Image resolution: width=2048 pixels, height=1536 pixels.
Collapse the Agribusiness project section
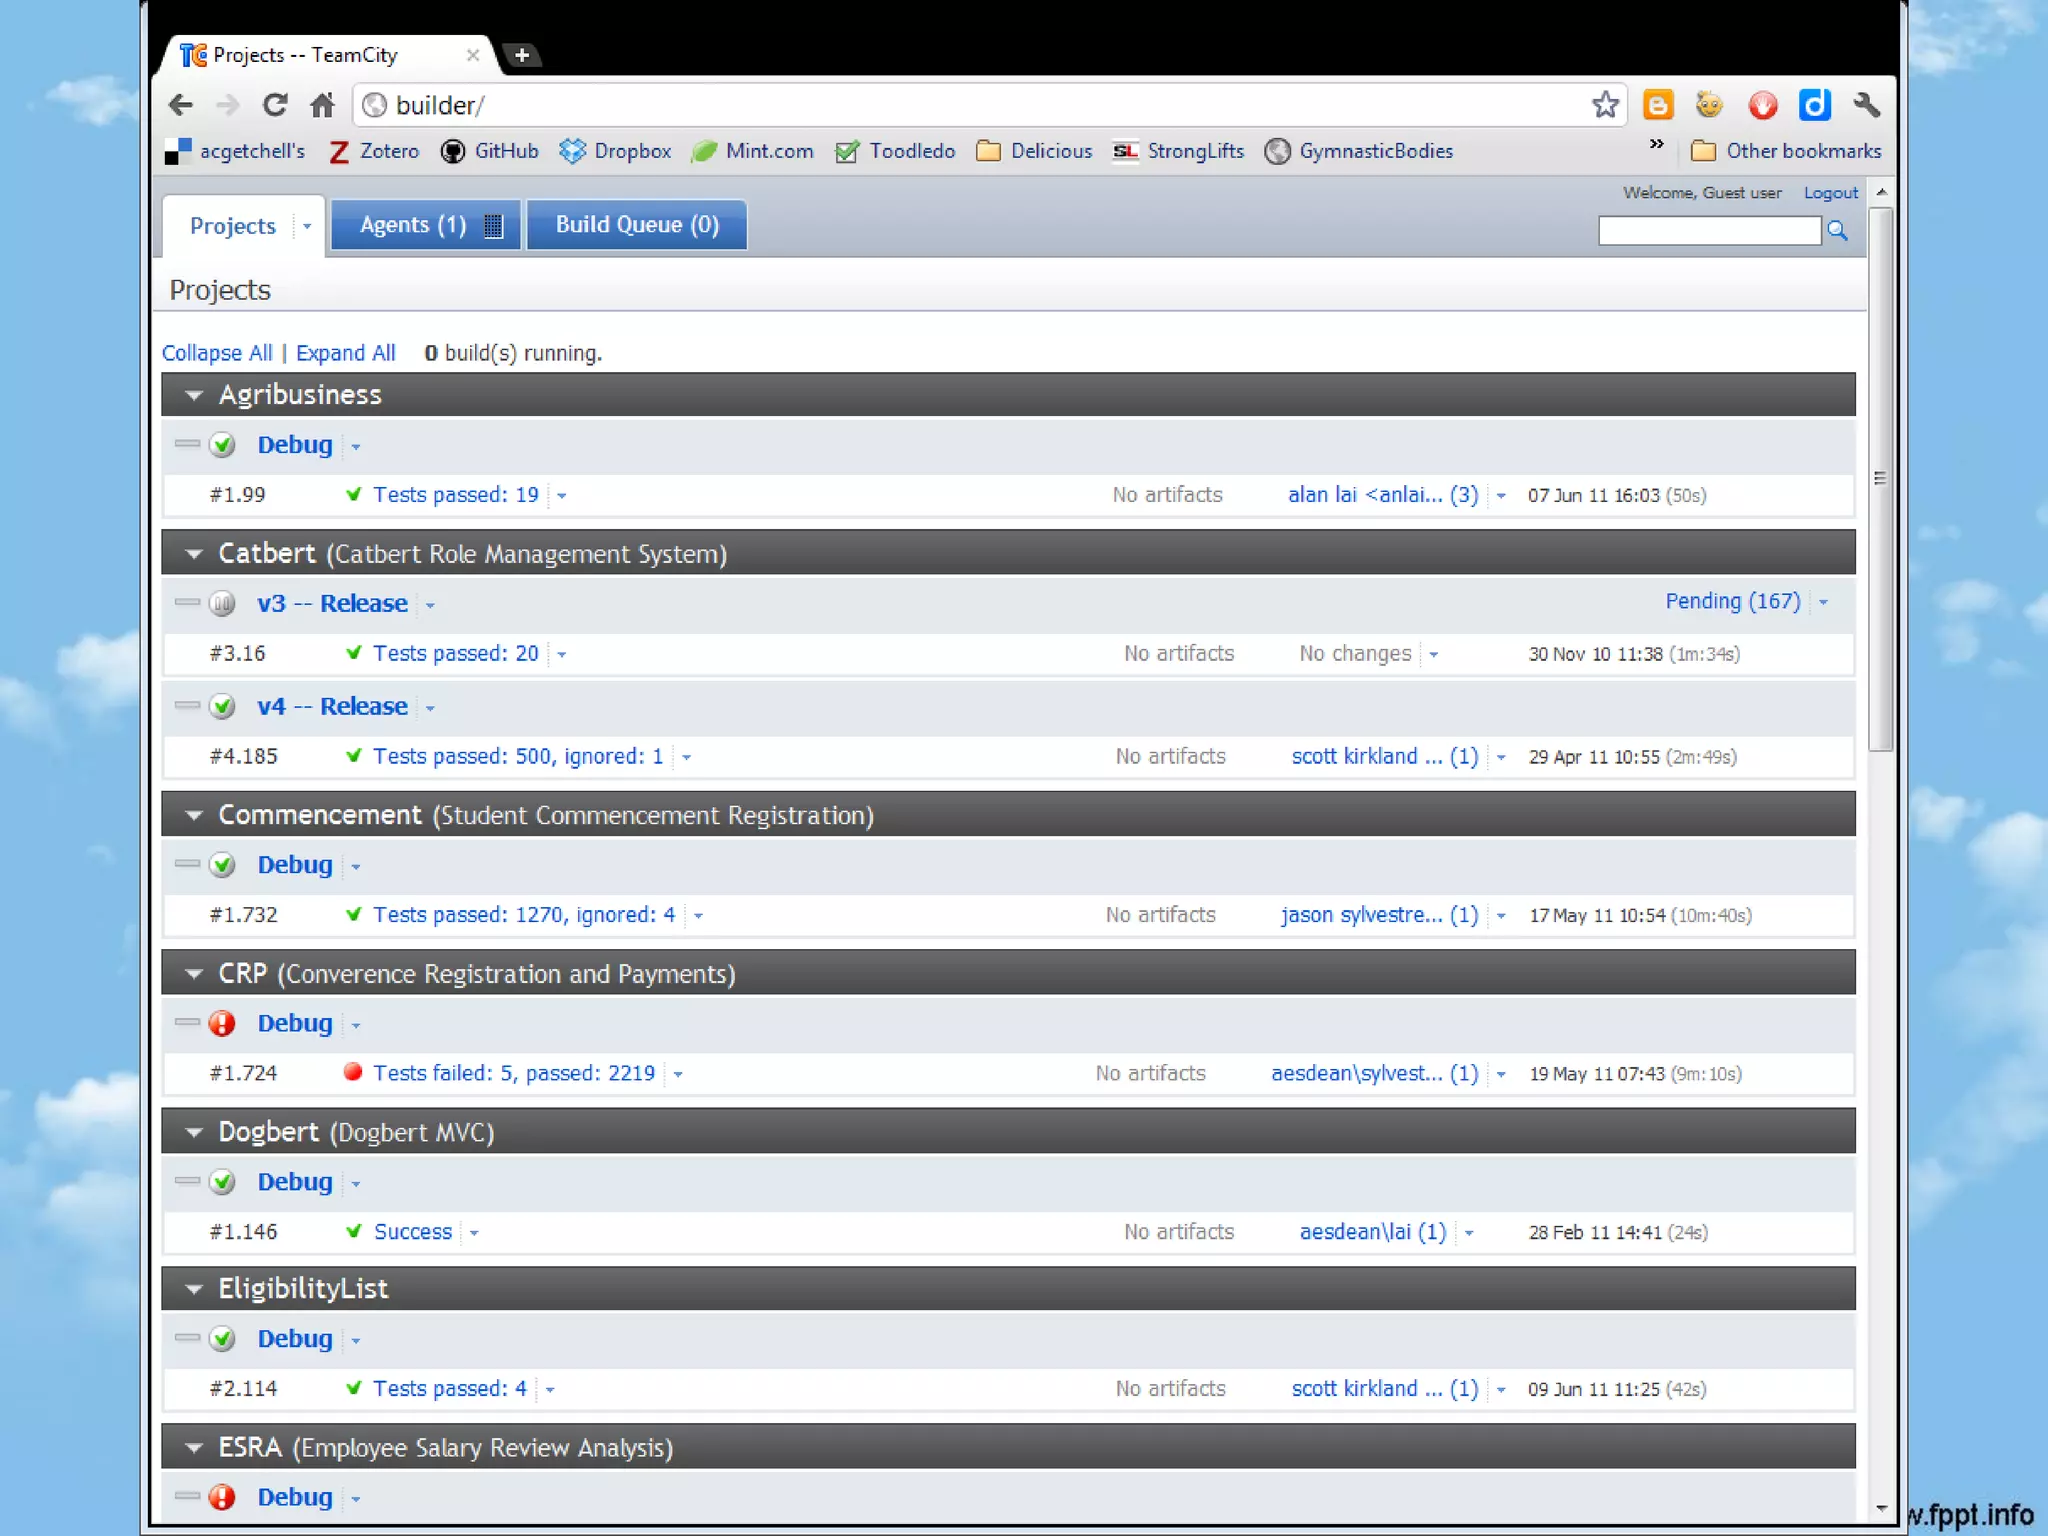pyautogui.click(x=194, y=395)
